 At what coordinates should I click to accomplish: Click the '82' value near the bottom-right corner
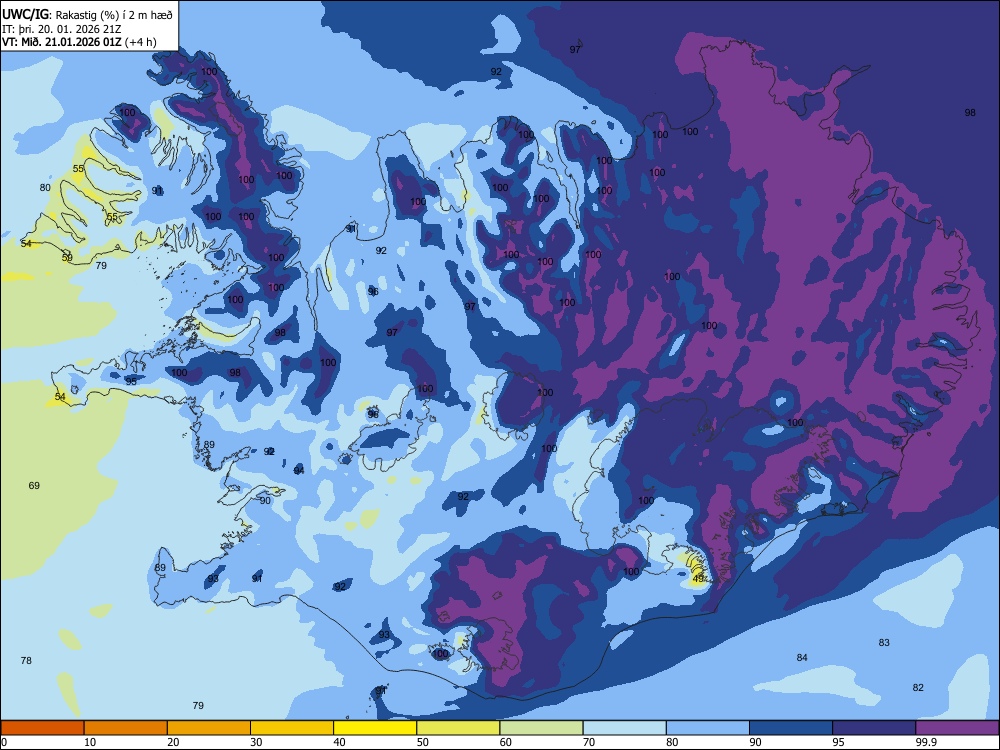918,687
